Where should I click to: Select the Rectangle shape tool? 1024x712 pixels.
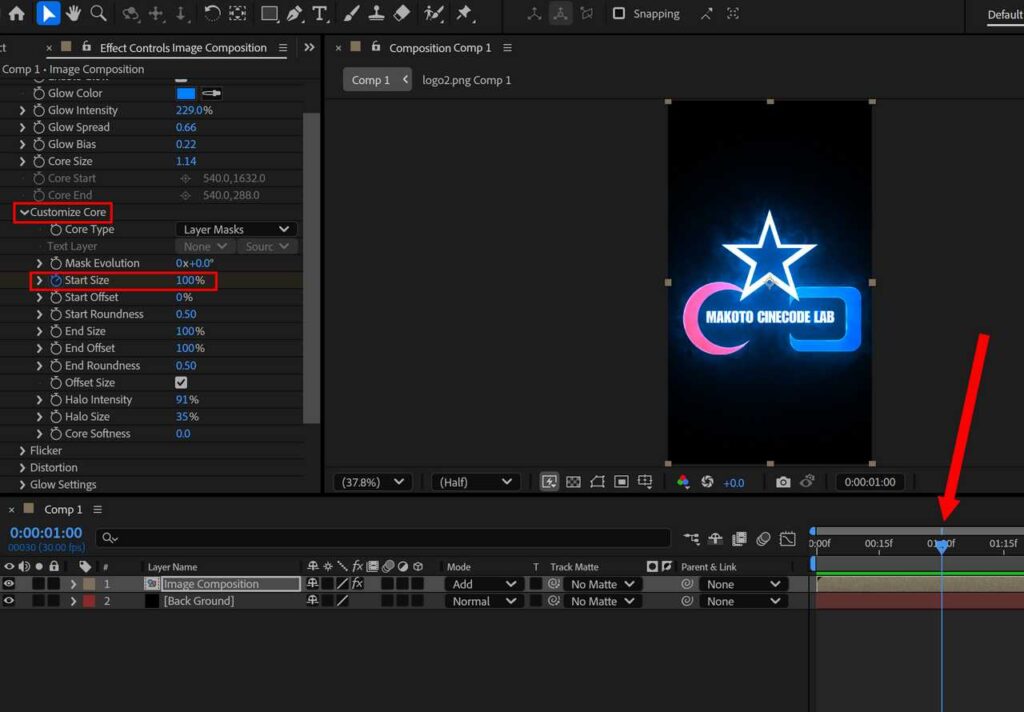pos(269,13)
